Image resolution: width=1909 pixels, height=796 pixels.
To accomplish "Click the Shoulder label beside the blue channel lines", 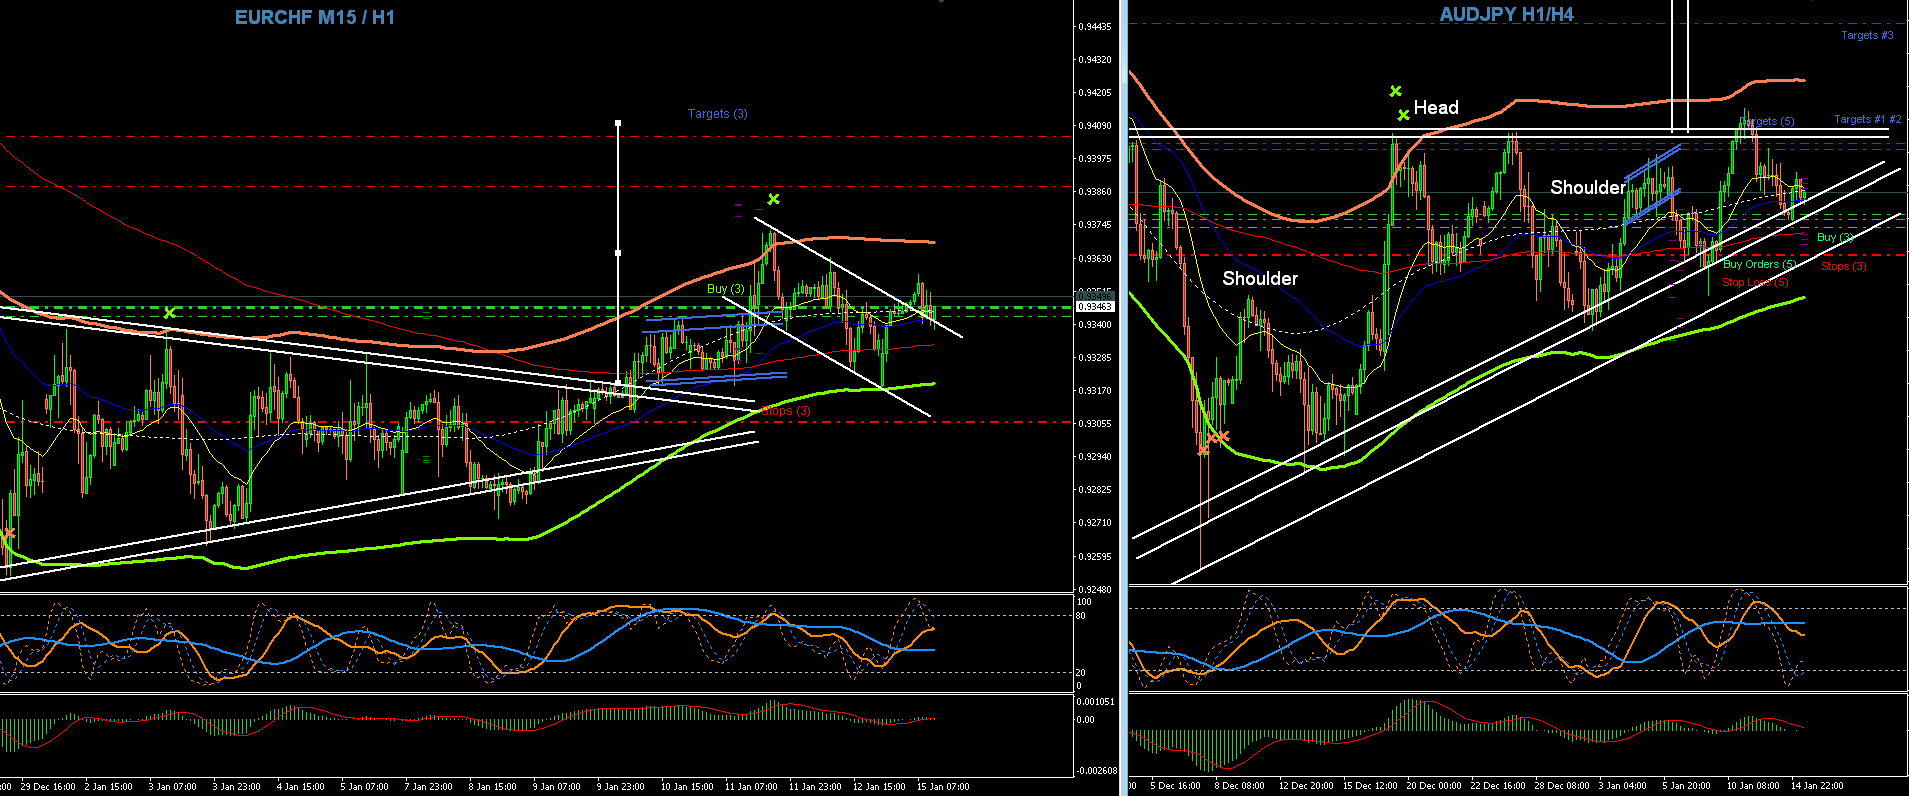I will [x=1587, y=188].
